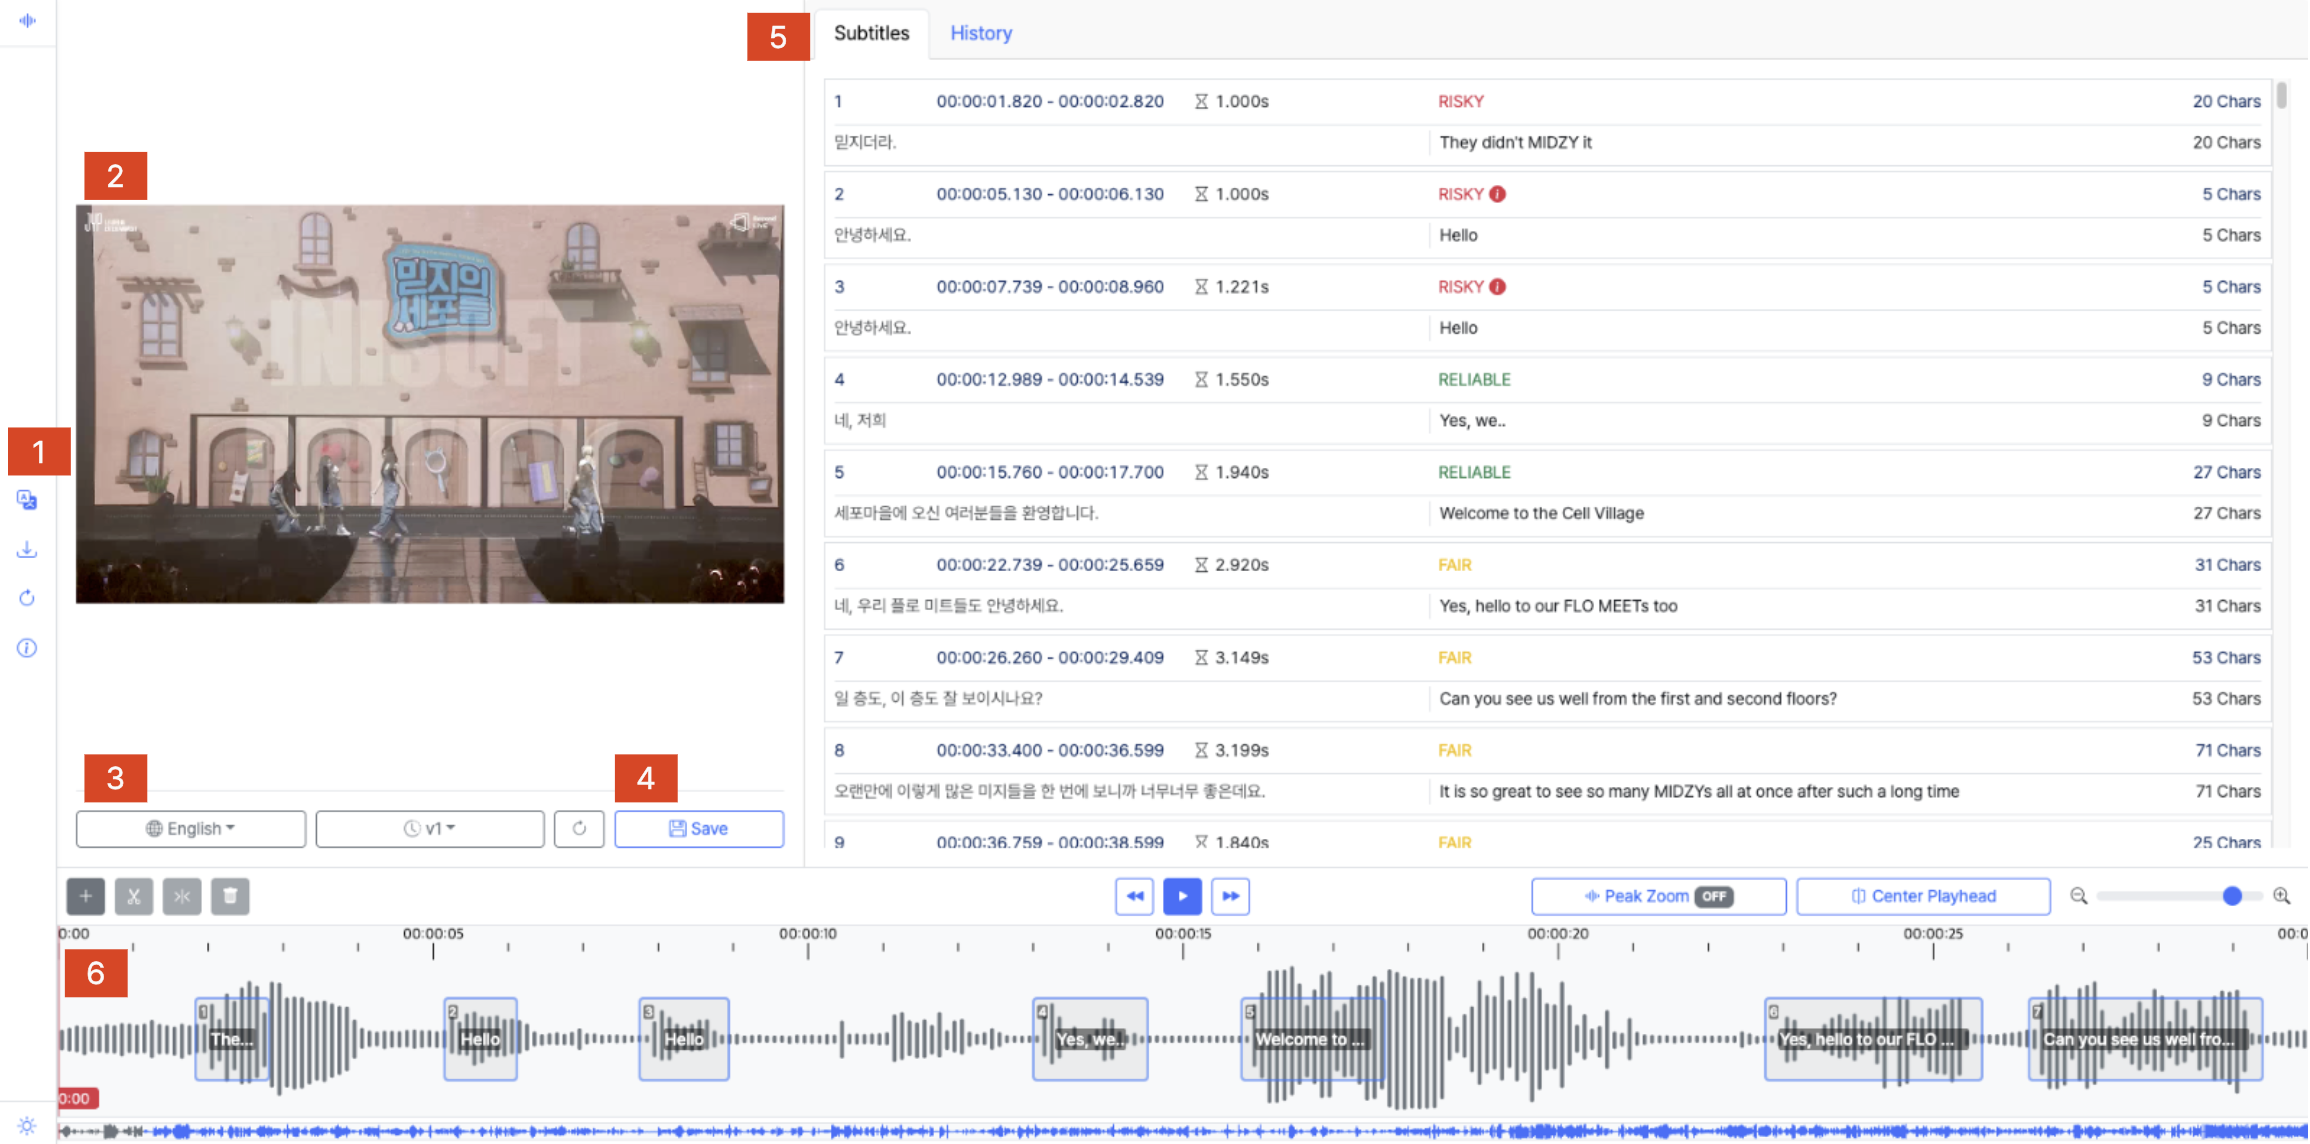Select the 'Welcome to' segment on waveform

[1313, 1039]
